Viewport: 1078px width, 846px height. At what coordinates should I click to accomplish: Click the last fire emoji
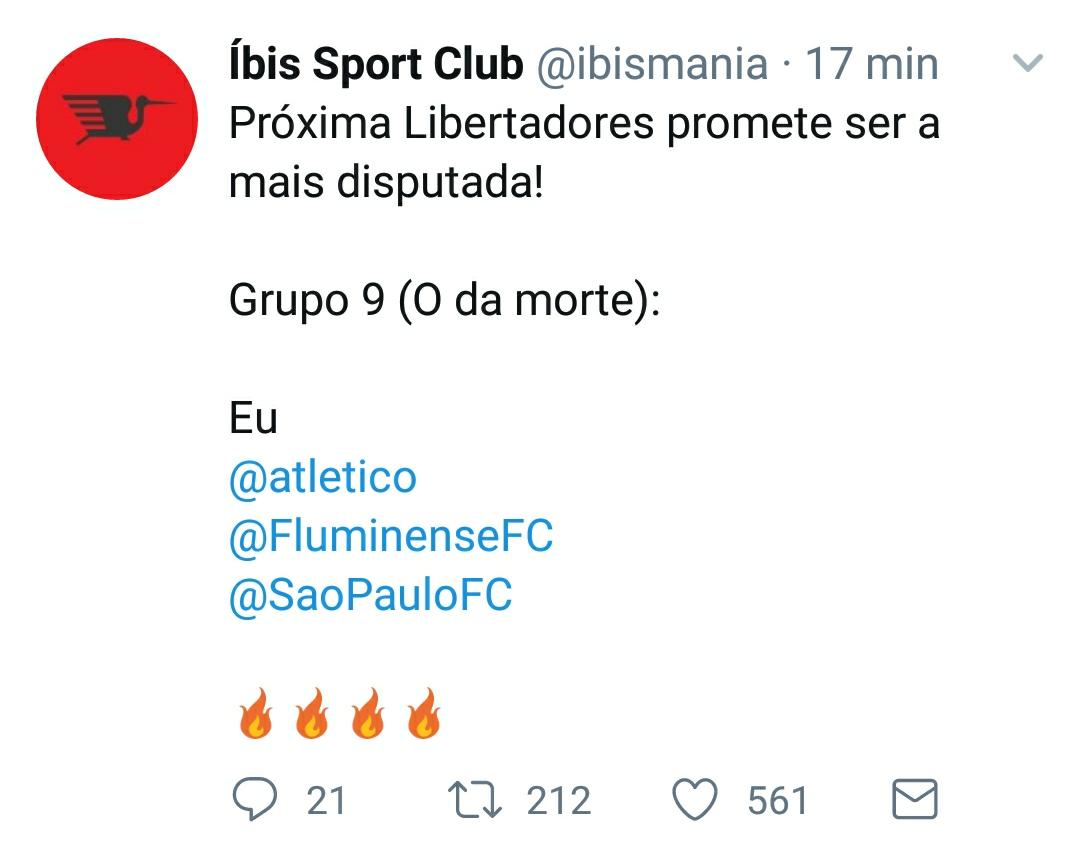[424, 713]
